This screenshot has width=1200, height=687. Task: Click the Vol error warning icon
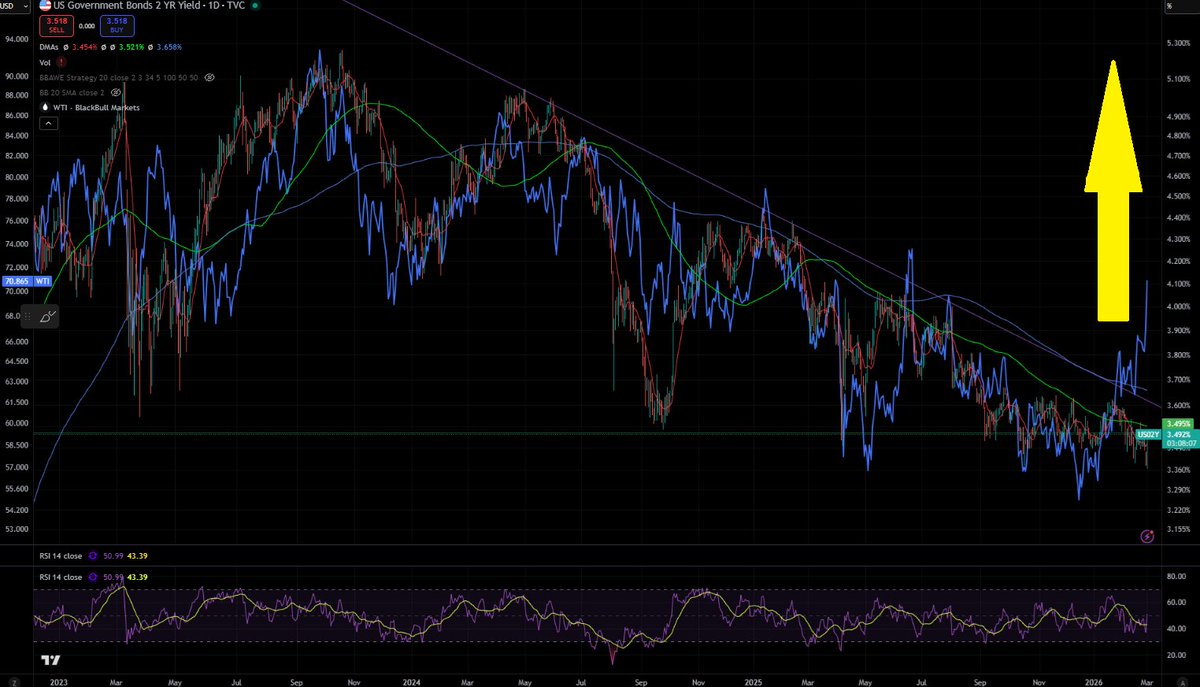point(61,62)
